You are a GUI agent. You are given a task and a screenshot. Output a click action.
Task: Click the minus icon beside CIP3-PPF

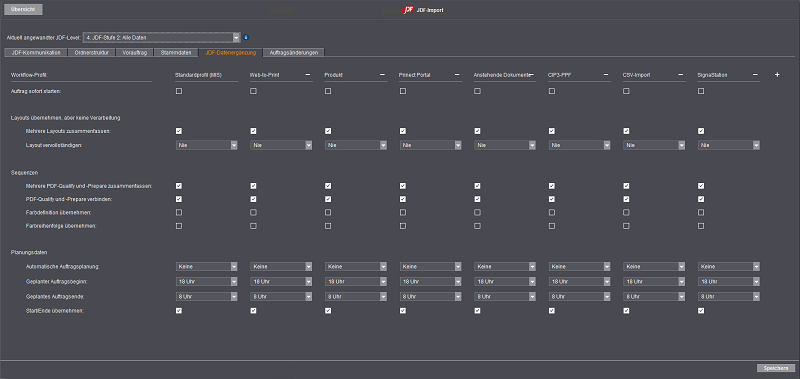click(x=606, y=75)
